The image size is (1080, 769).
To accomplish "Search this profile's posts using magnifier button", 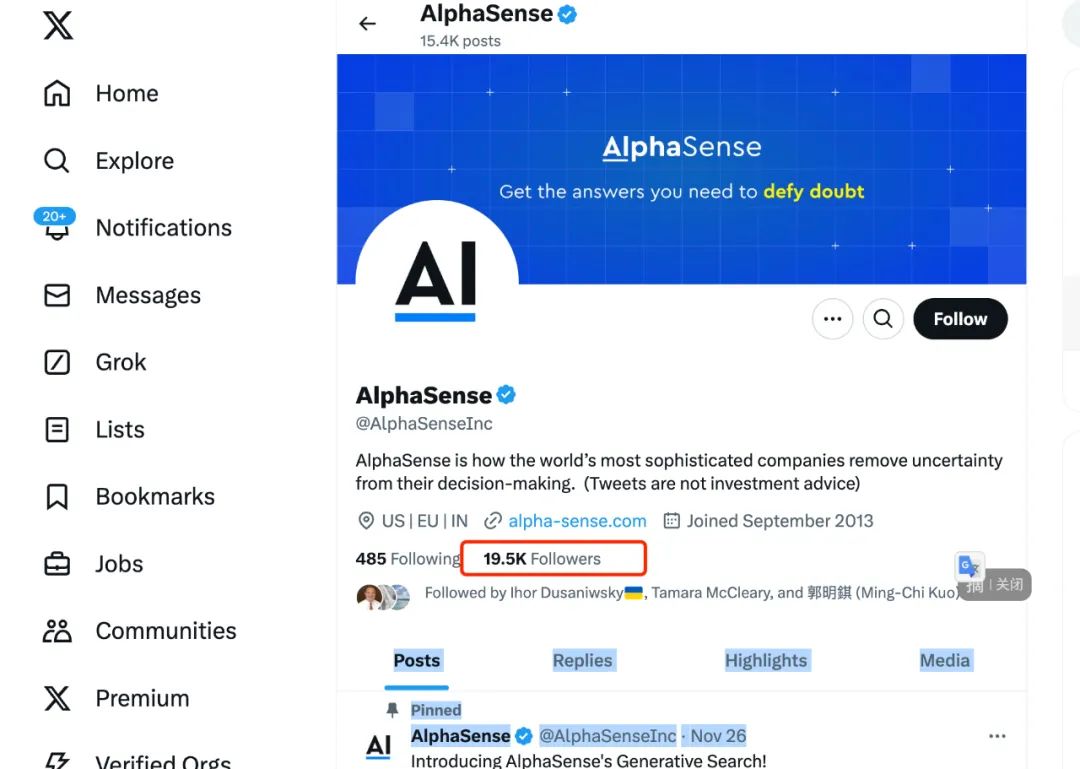I will [883, 319].
